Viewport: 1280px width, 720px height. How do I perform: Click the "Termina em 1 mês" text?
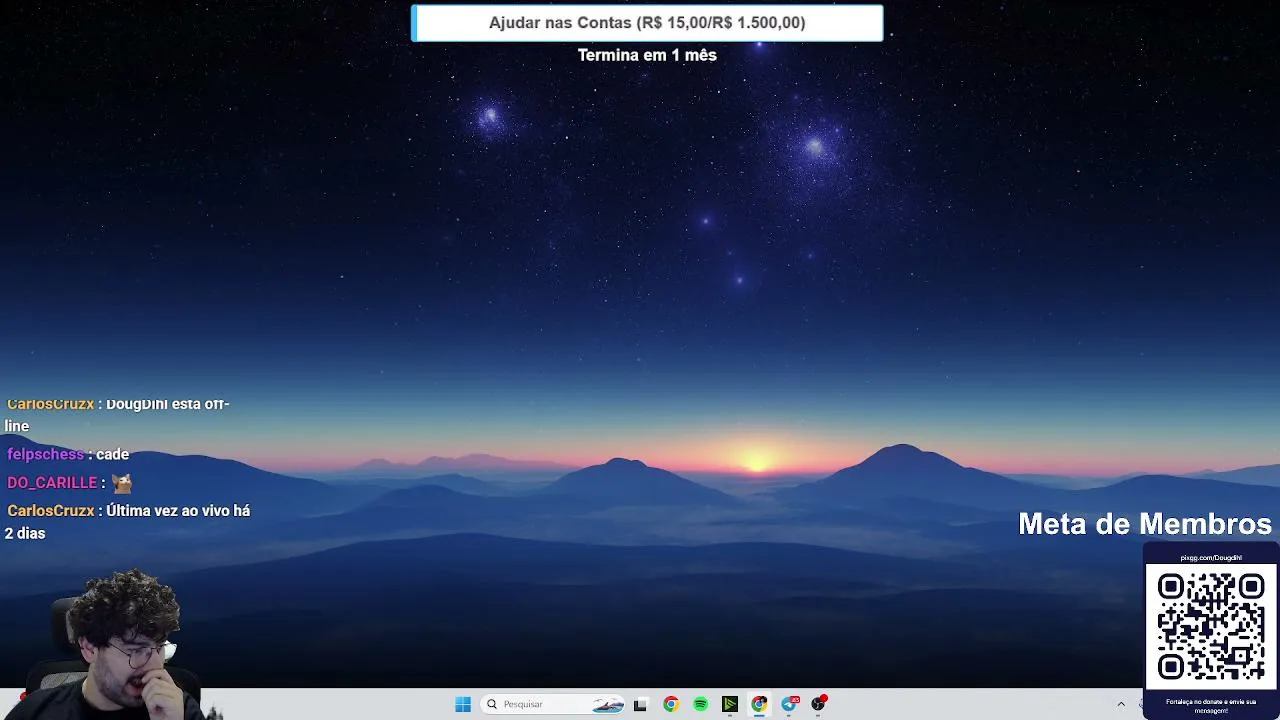tap(647, 55)
